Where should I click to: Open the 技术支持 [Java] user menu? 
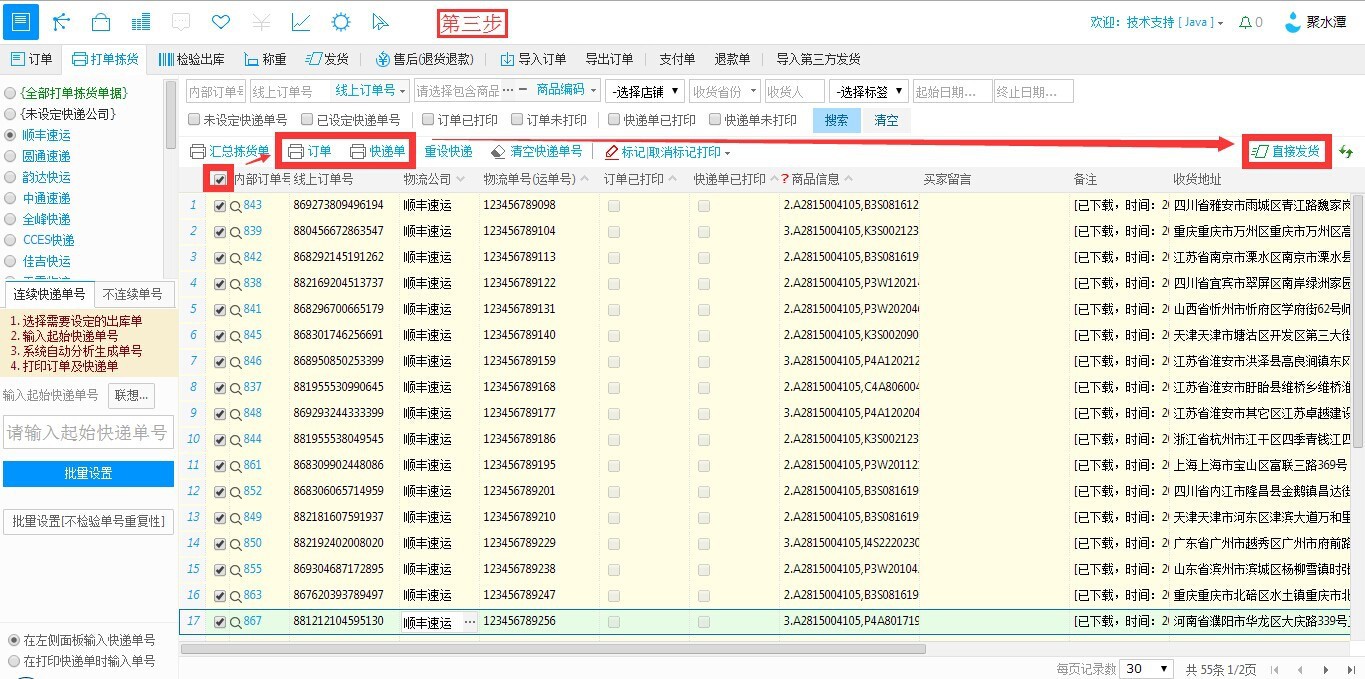(x=1175, y=22)
